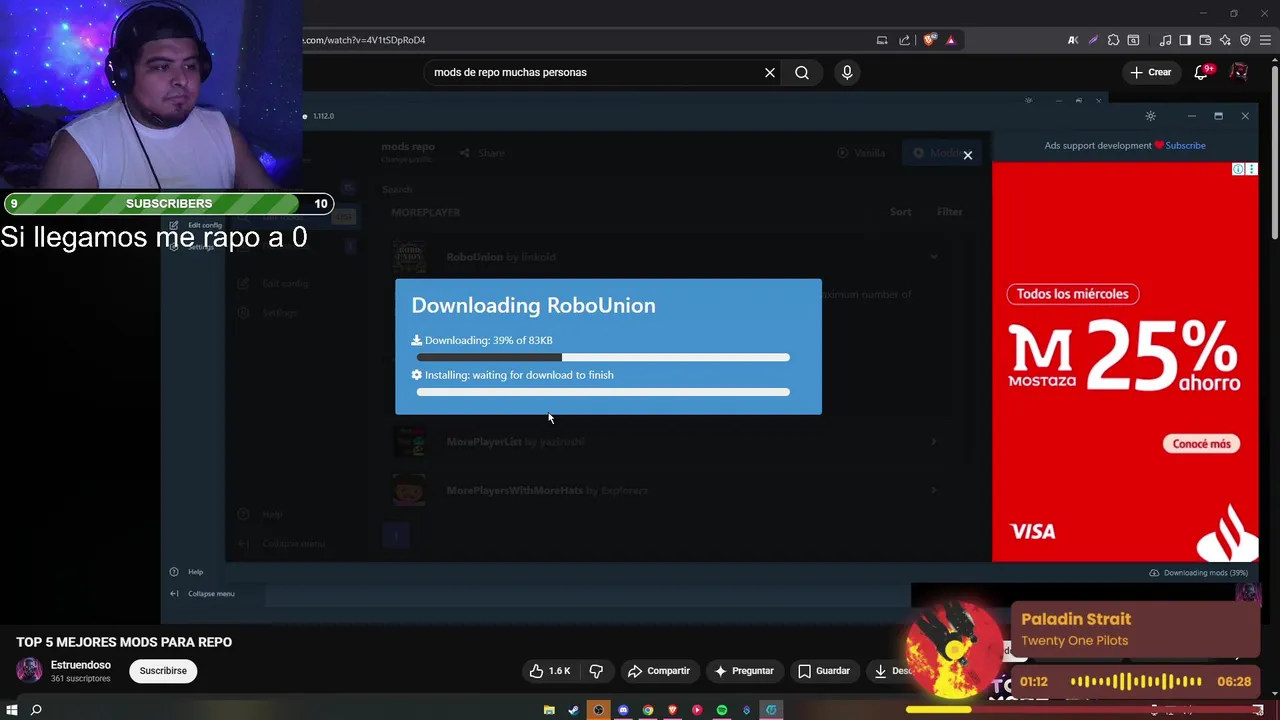Viewport: 1280px width, 720px height.
Task: Open the Leo AI sparkle icon
Action: [1225, 40]
